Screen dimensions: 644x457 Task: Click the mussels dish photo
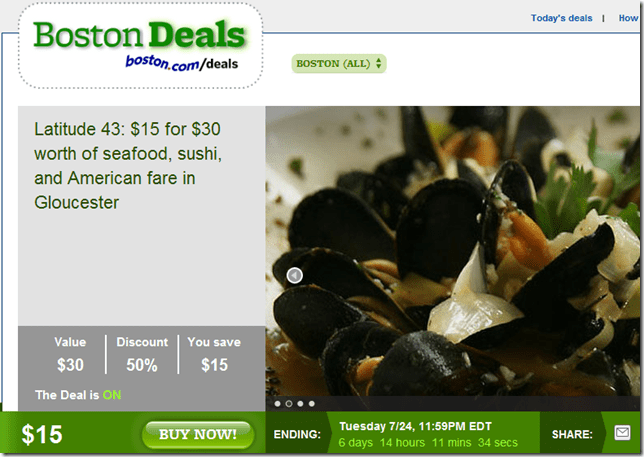pos(453,251)
